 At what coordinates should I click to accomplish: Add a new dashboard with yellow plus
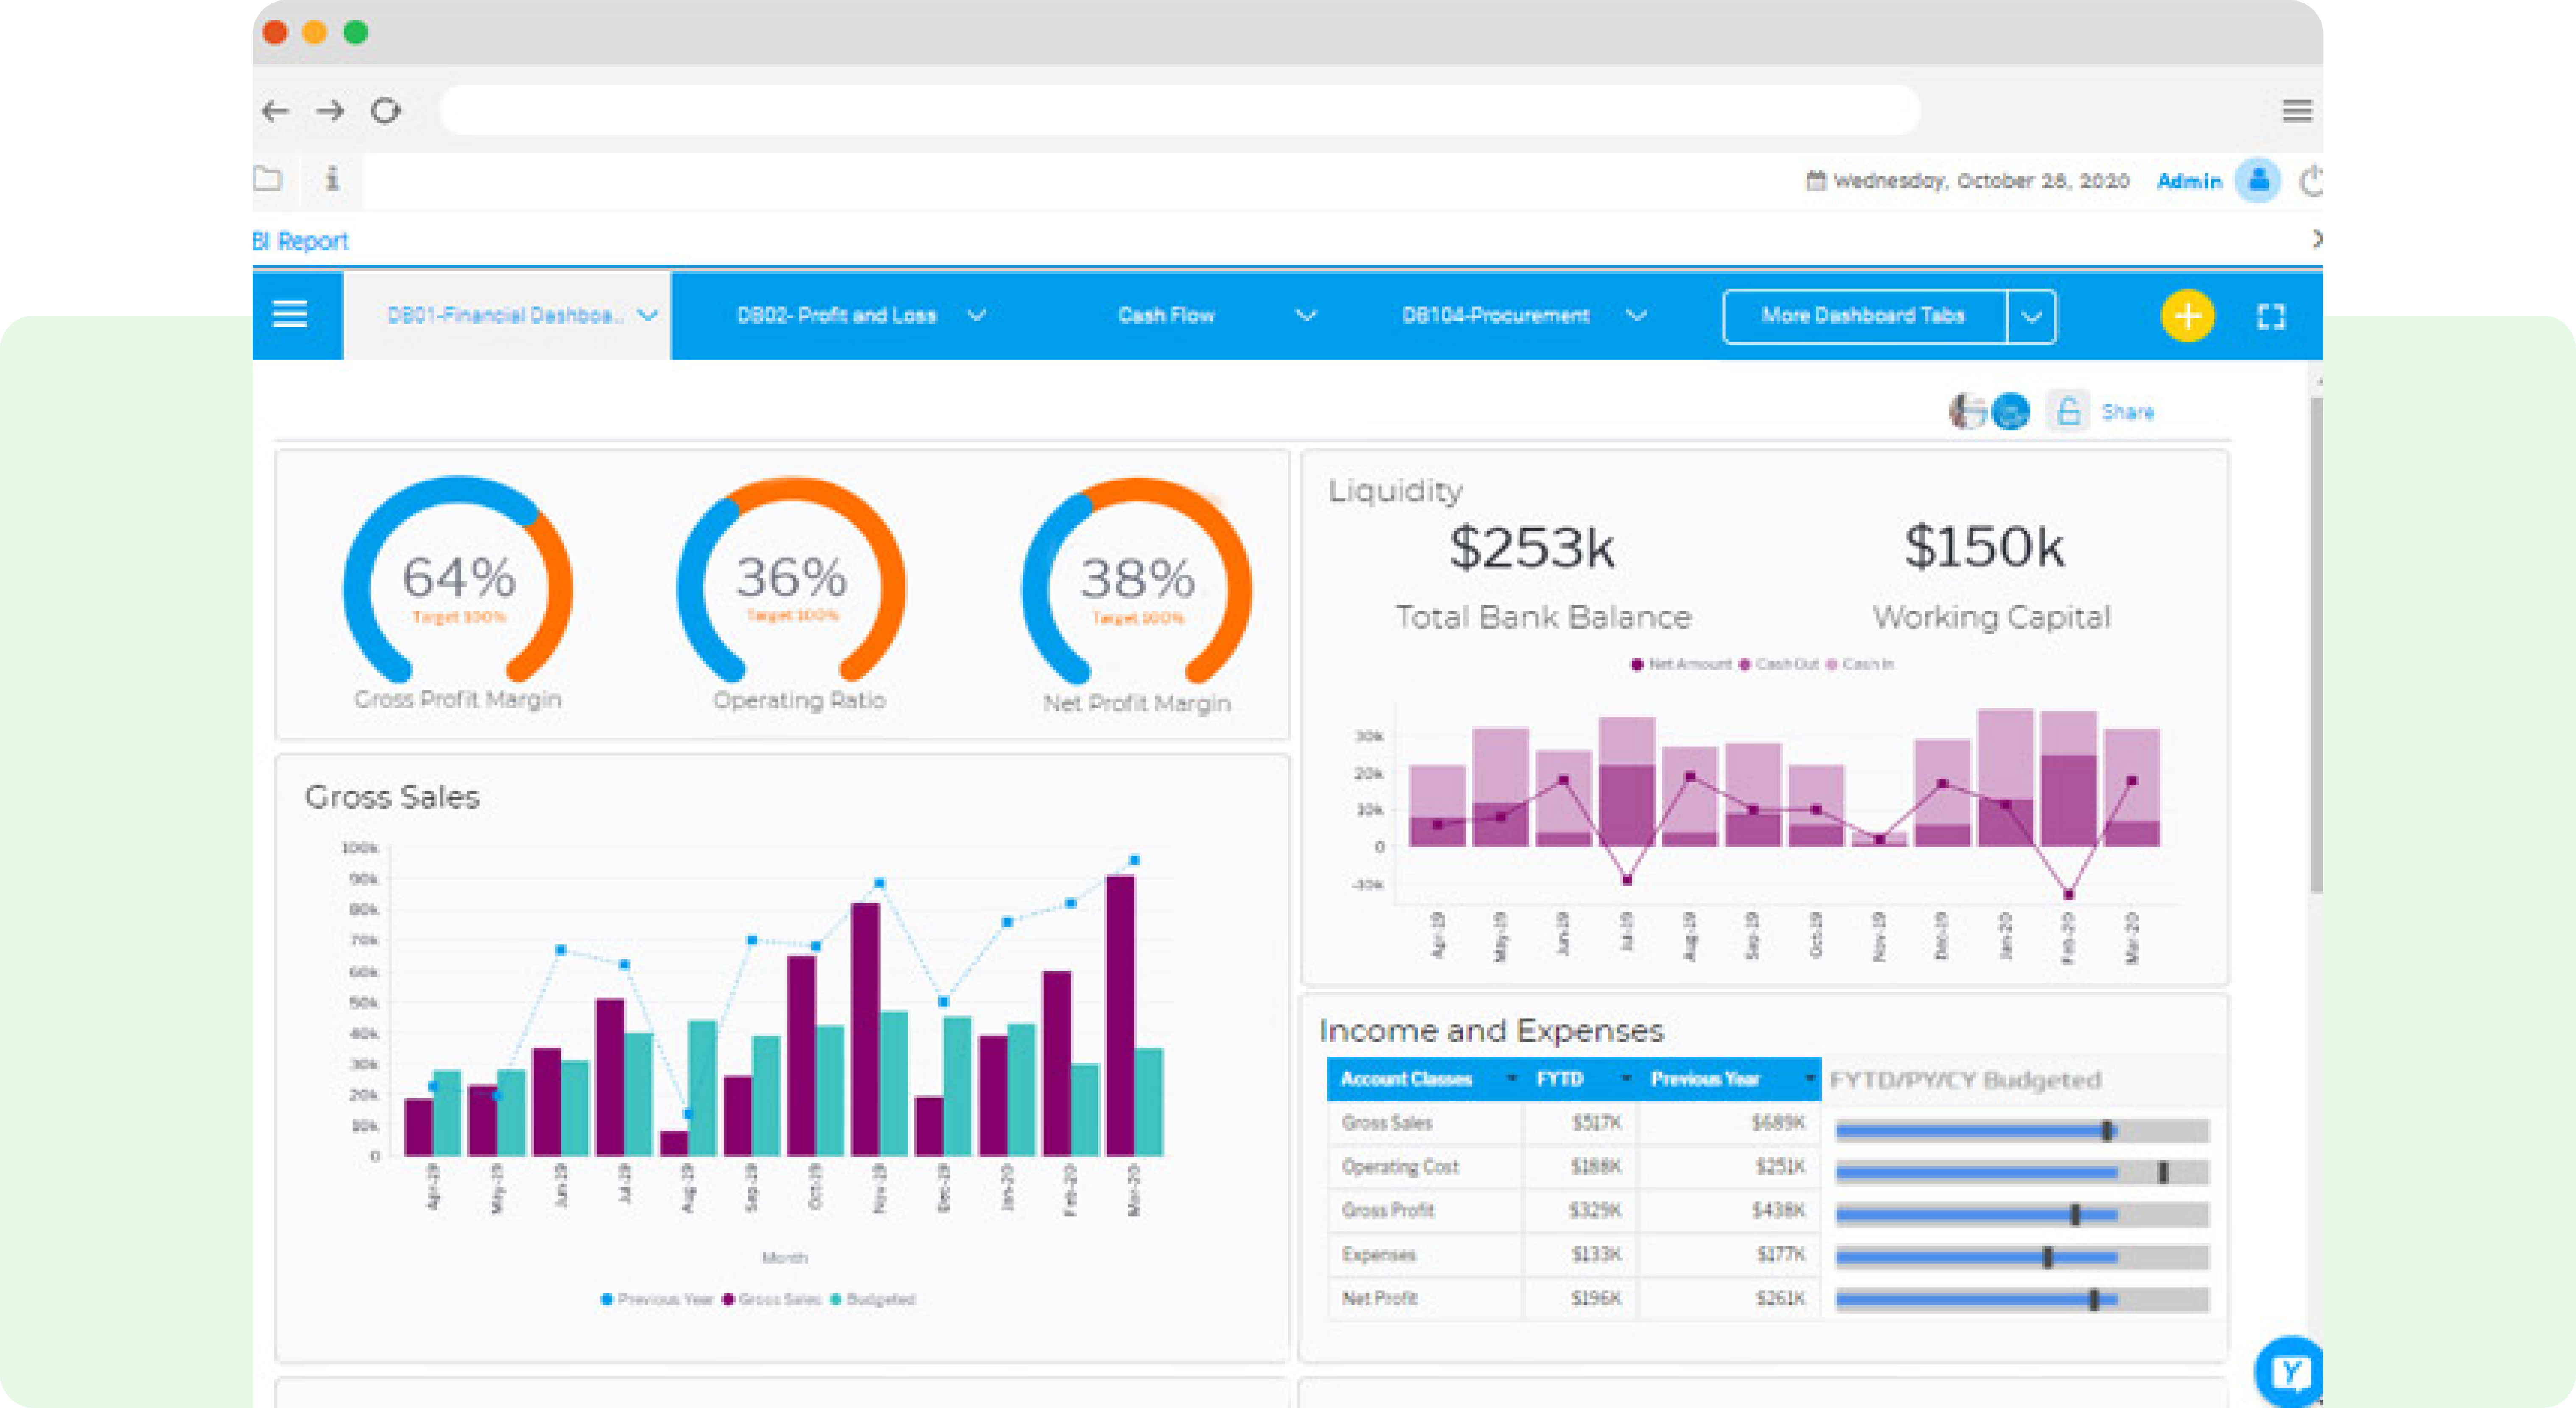click(2187, 316)
